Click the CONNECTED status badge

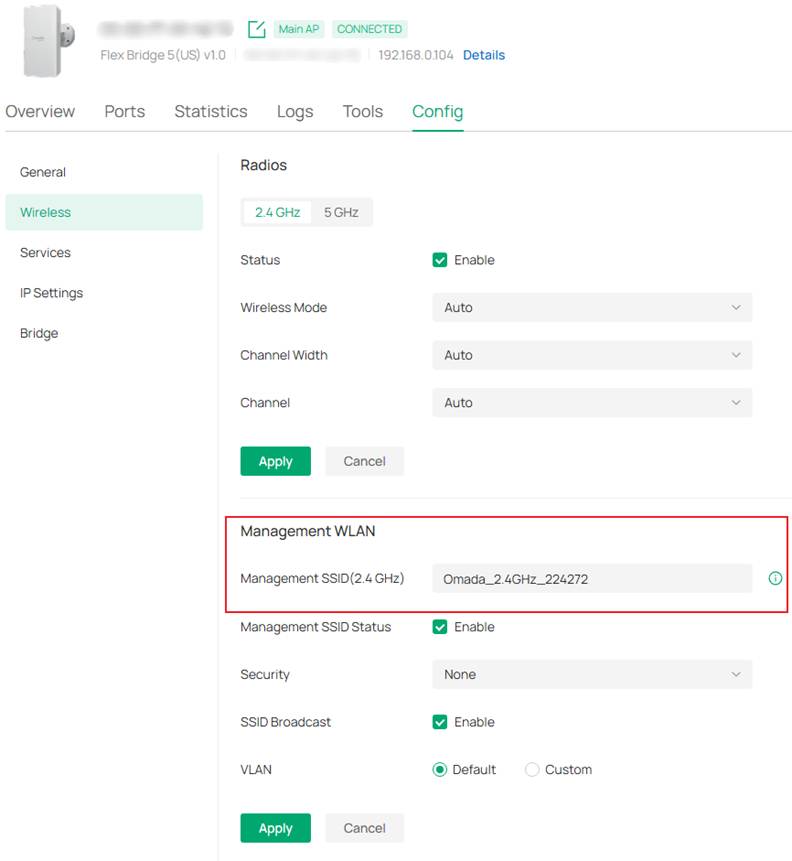[369, 29]
